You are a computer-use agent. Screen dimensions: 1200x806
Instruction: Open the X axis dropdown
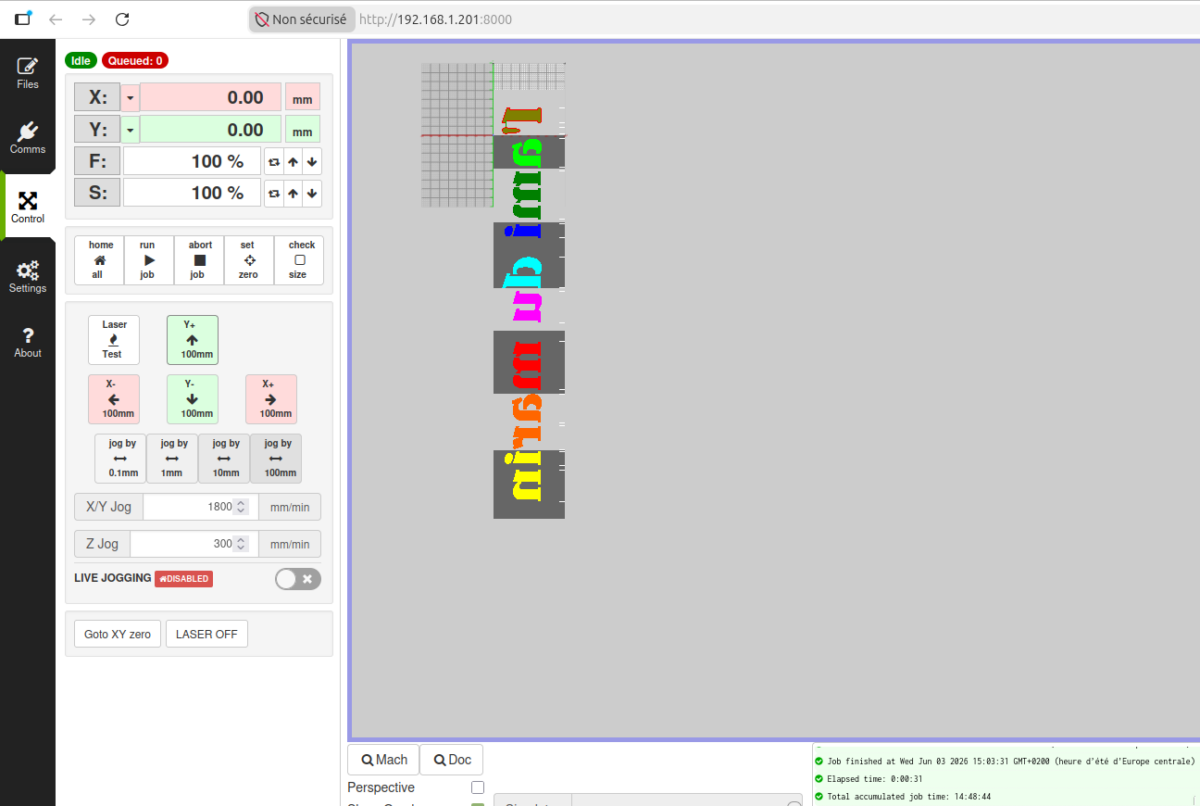[131, 98]
